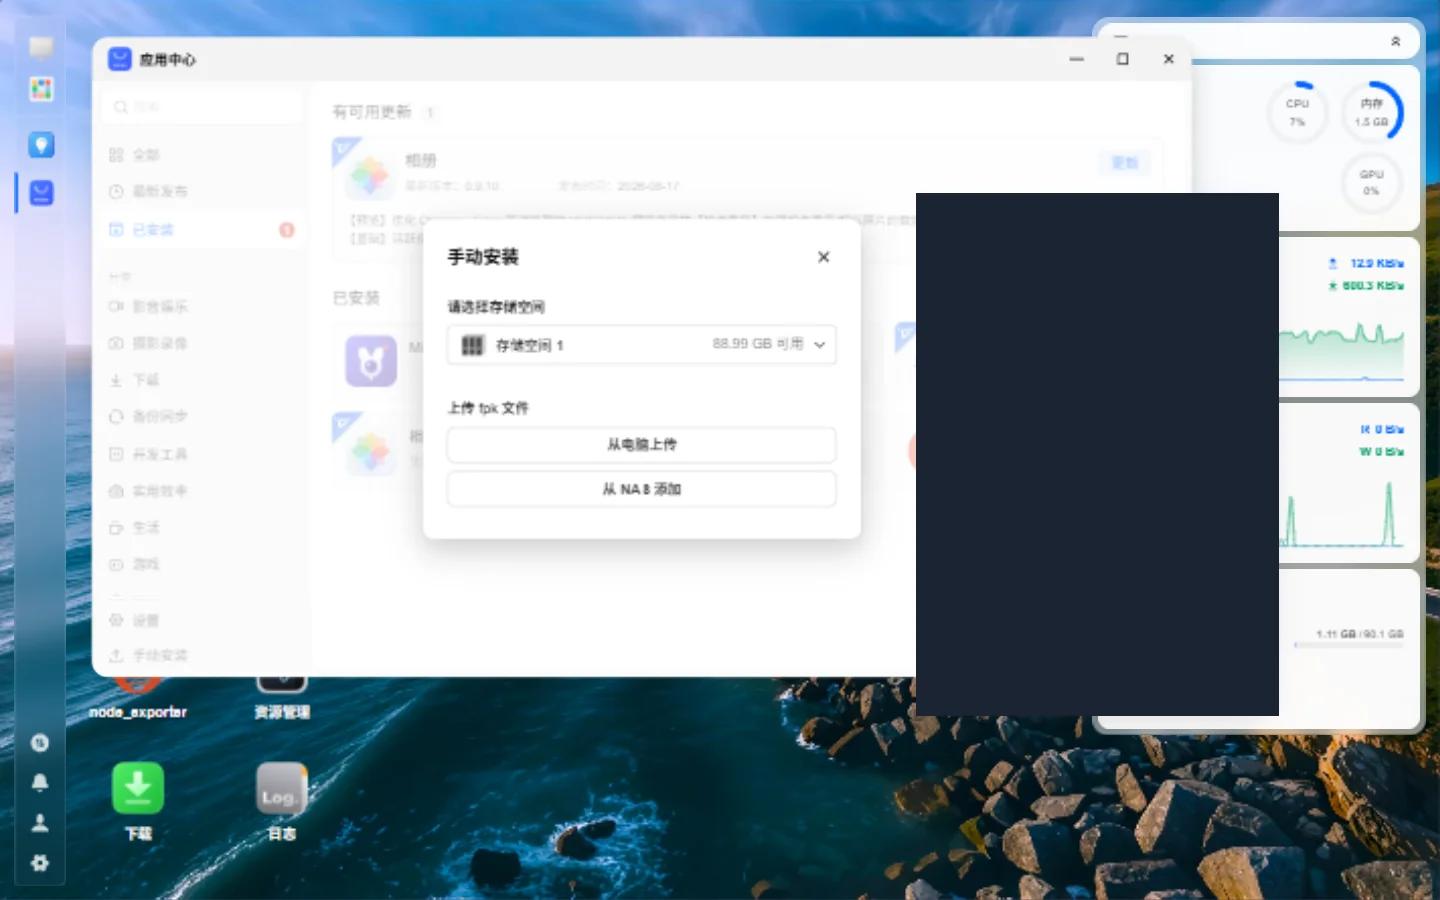Click the App Center logo in the title bar

(x=120, y=59)
